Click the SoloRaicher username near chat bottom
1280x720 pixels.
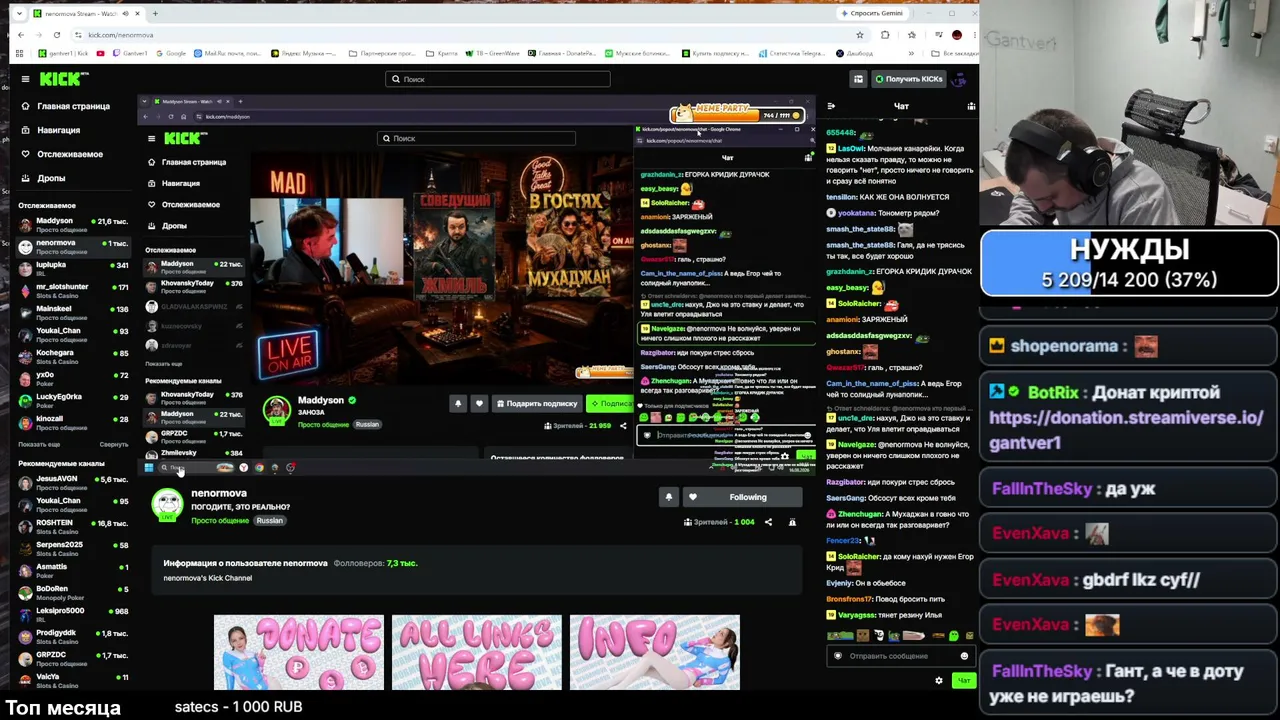tap(859, 556)
